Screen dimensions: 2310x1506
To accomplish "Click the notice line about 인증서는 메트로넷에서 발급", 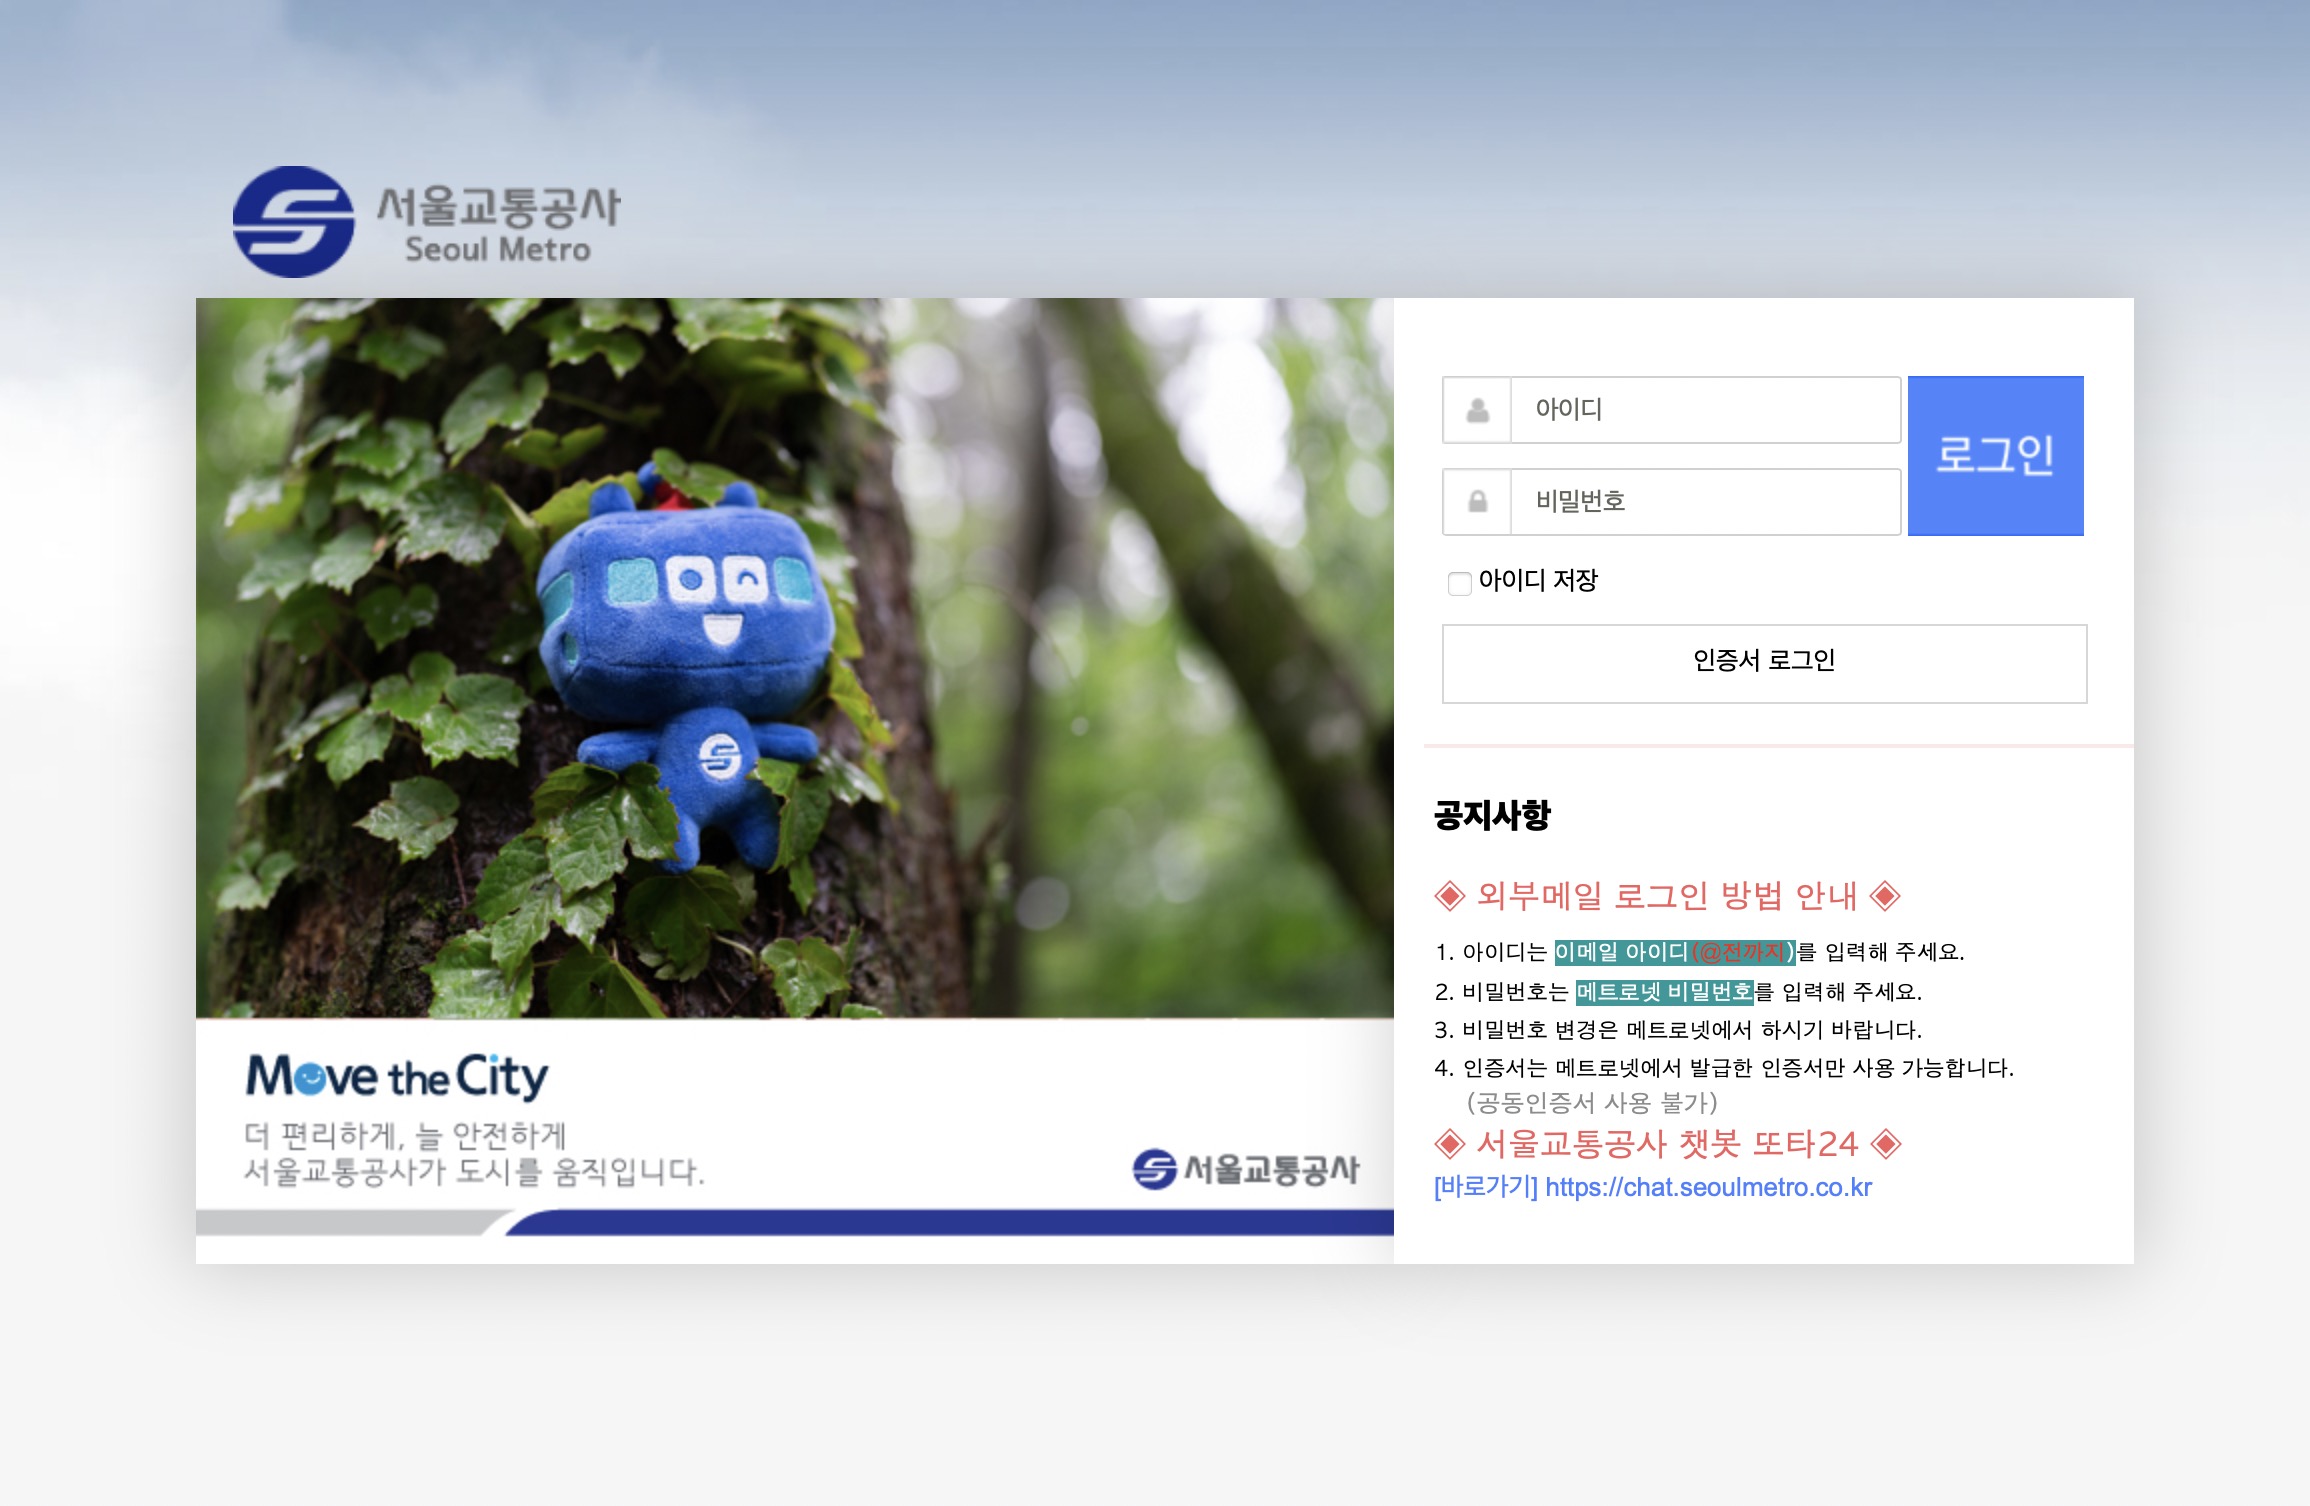I will (1724, 1068).
